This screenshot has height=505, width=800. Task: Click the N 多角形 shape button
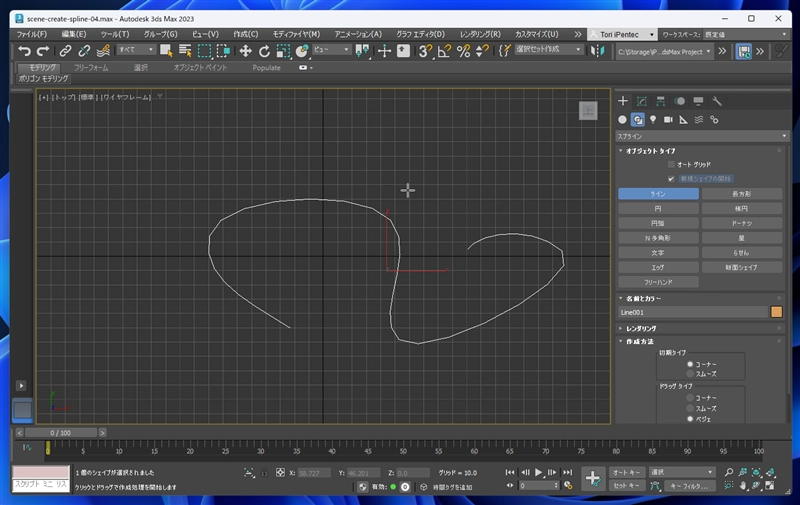(658, 238)
